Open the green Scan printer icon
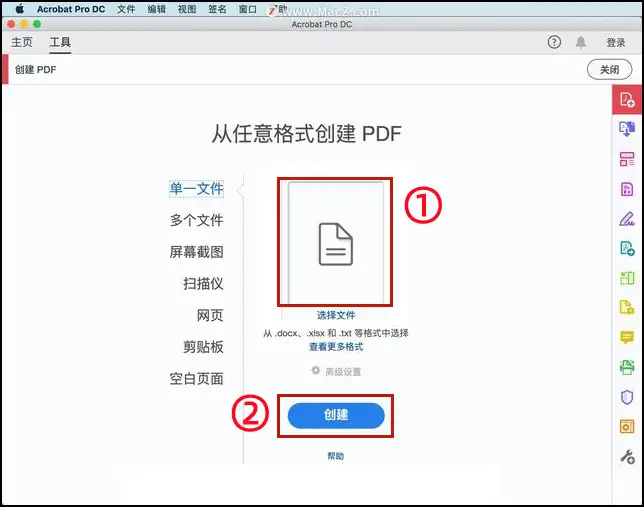The image size is (644, 507). point(627,367)
